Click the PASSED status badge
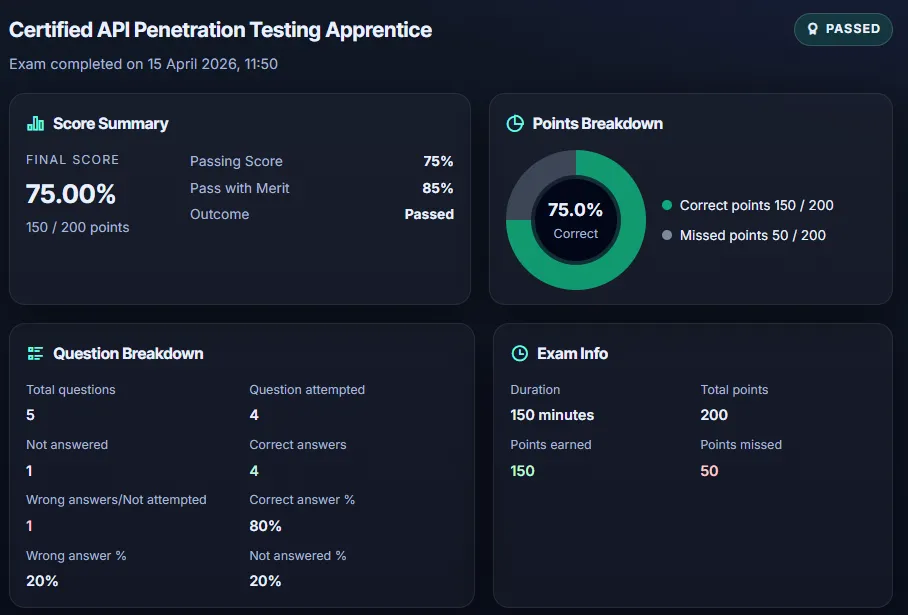This screenshot has width=908, height=615. coord(842,29)
